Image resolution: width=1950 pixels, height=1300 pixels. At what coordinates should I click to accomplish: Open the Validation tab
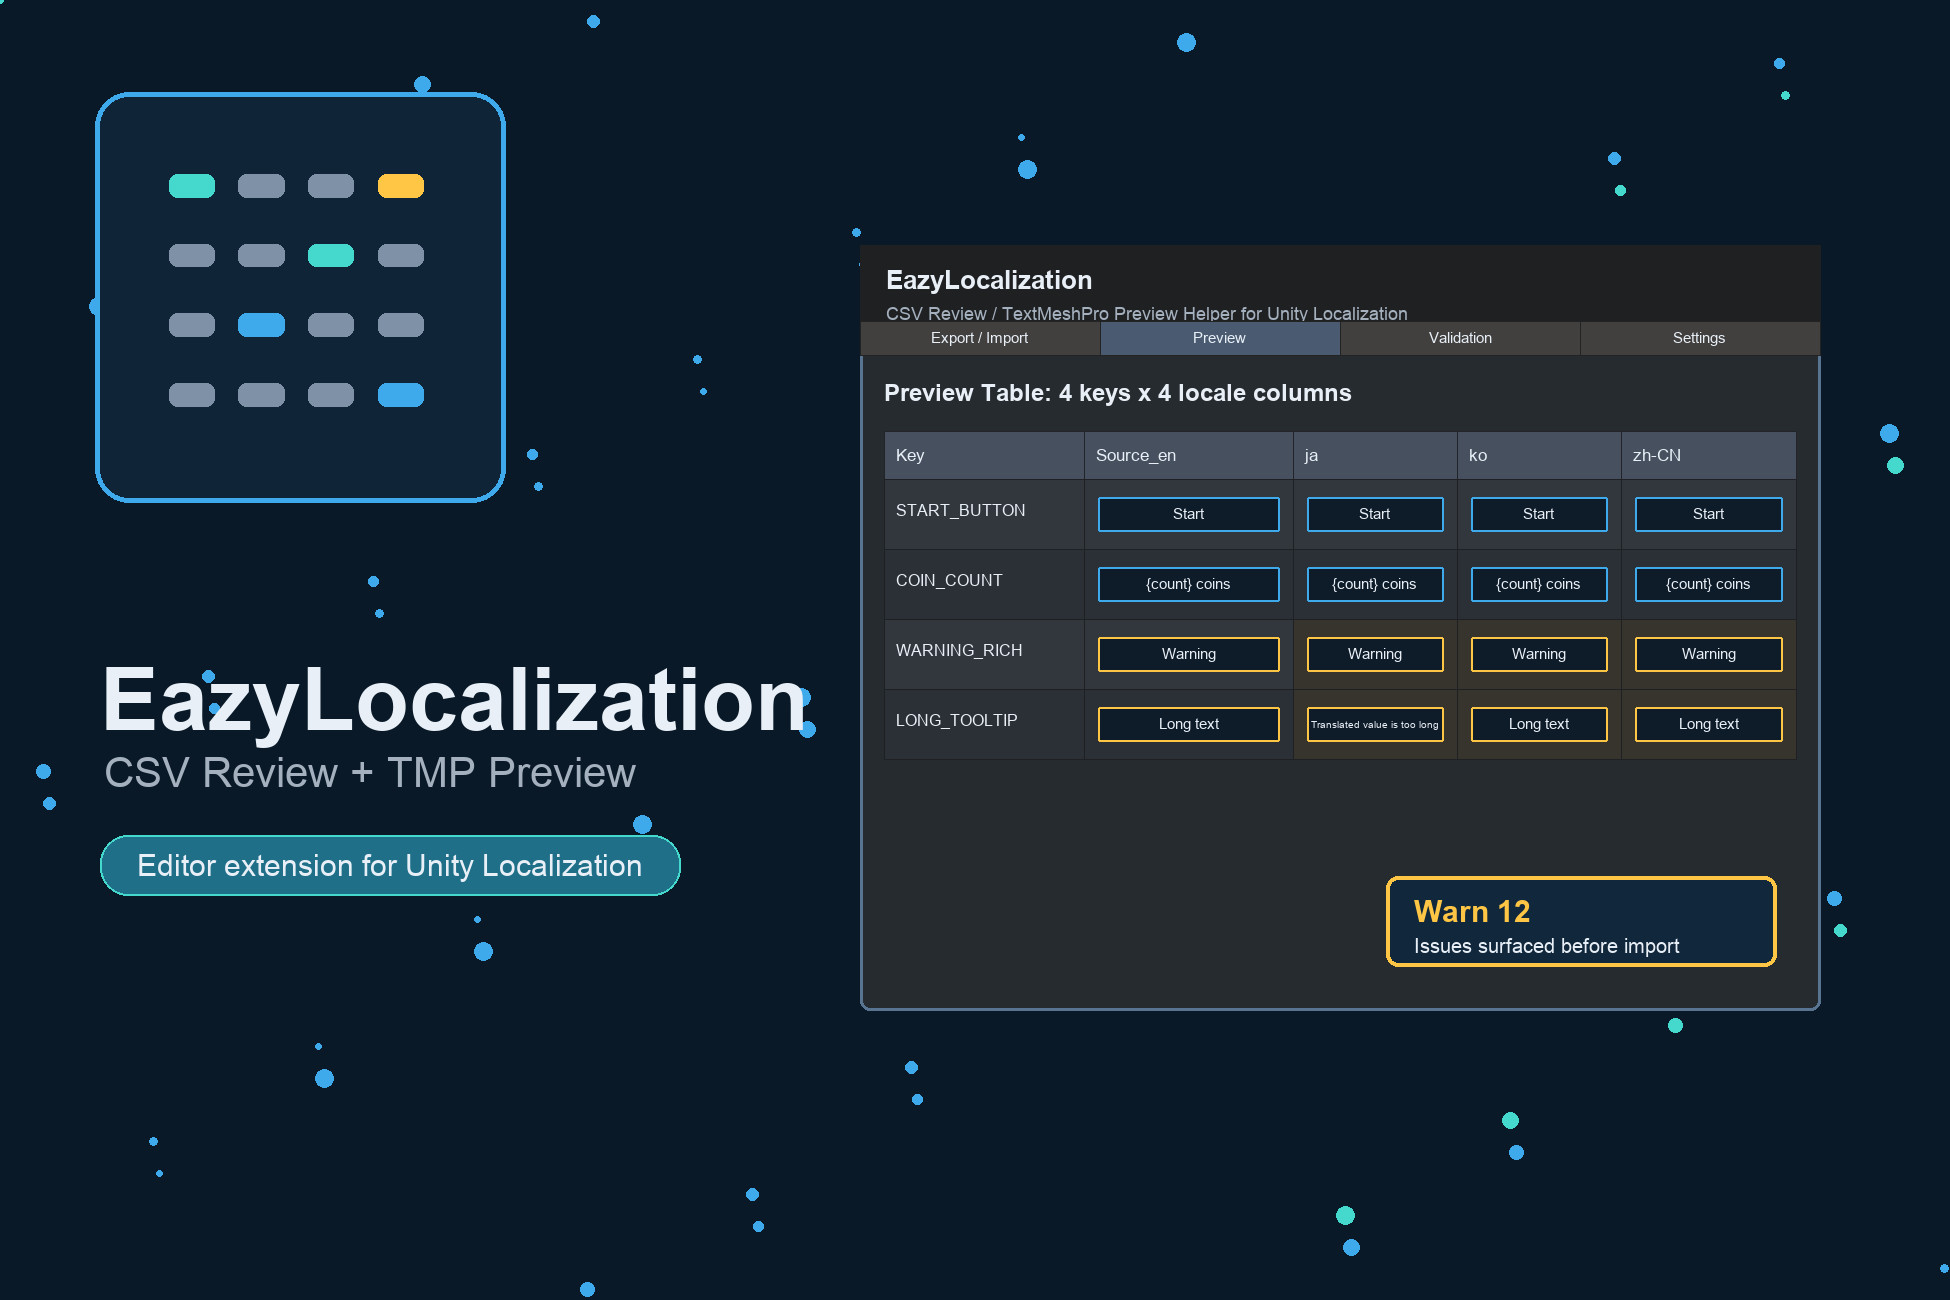[1460, 338]
